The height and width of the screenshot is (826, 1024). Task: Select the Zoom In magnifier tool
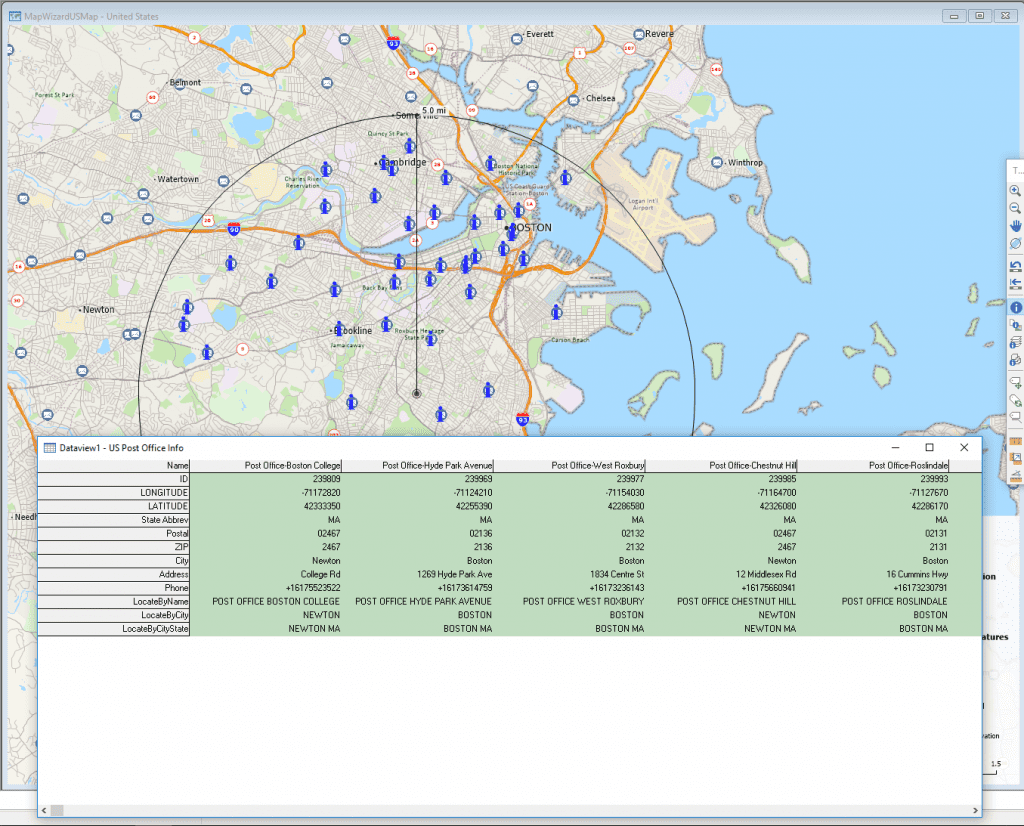click(x=1016, y=191)
